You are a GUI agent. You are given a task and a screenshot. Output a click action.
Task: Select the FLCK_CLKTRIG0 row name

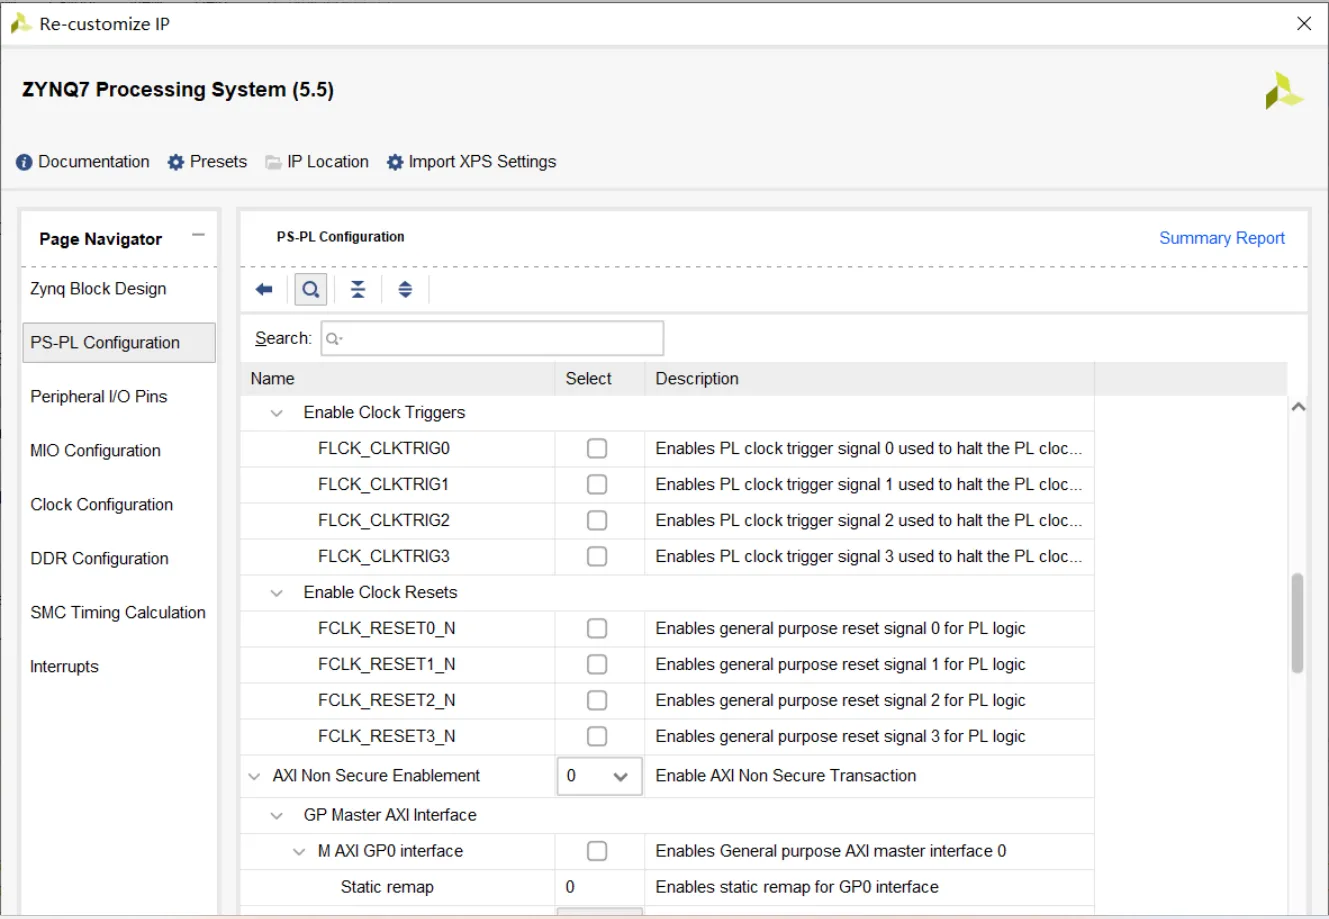click(384, 449)
